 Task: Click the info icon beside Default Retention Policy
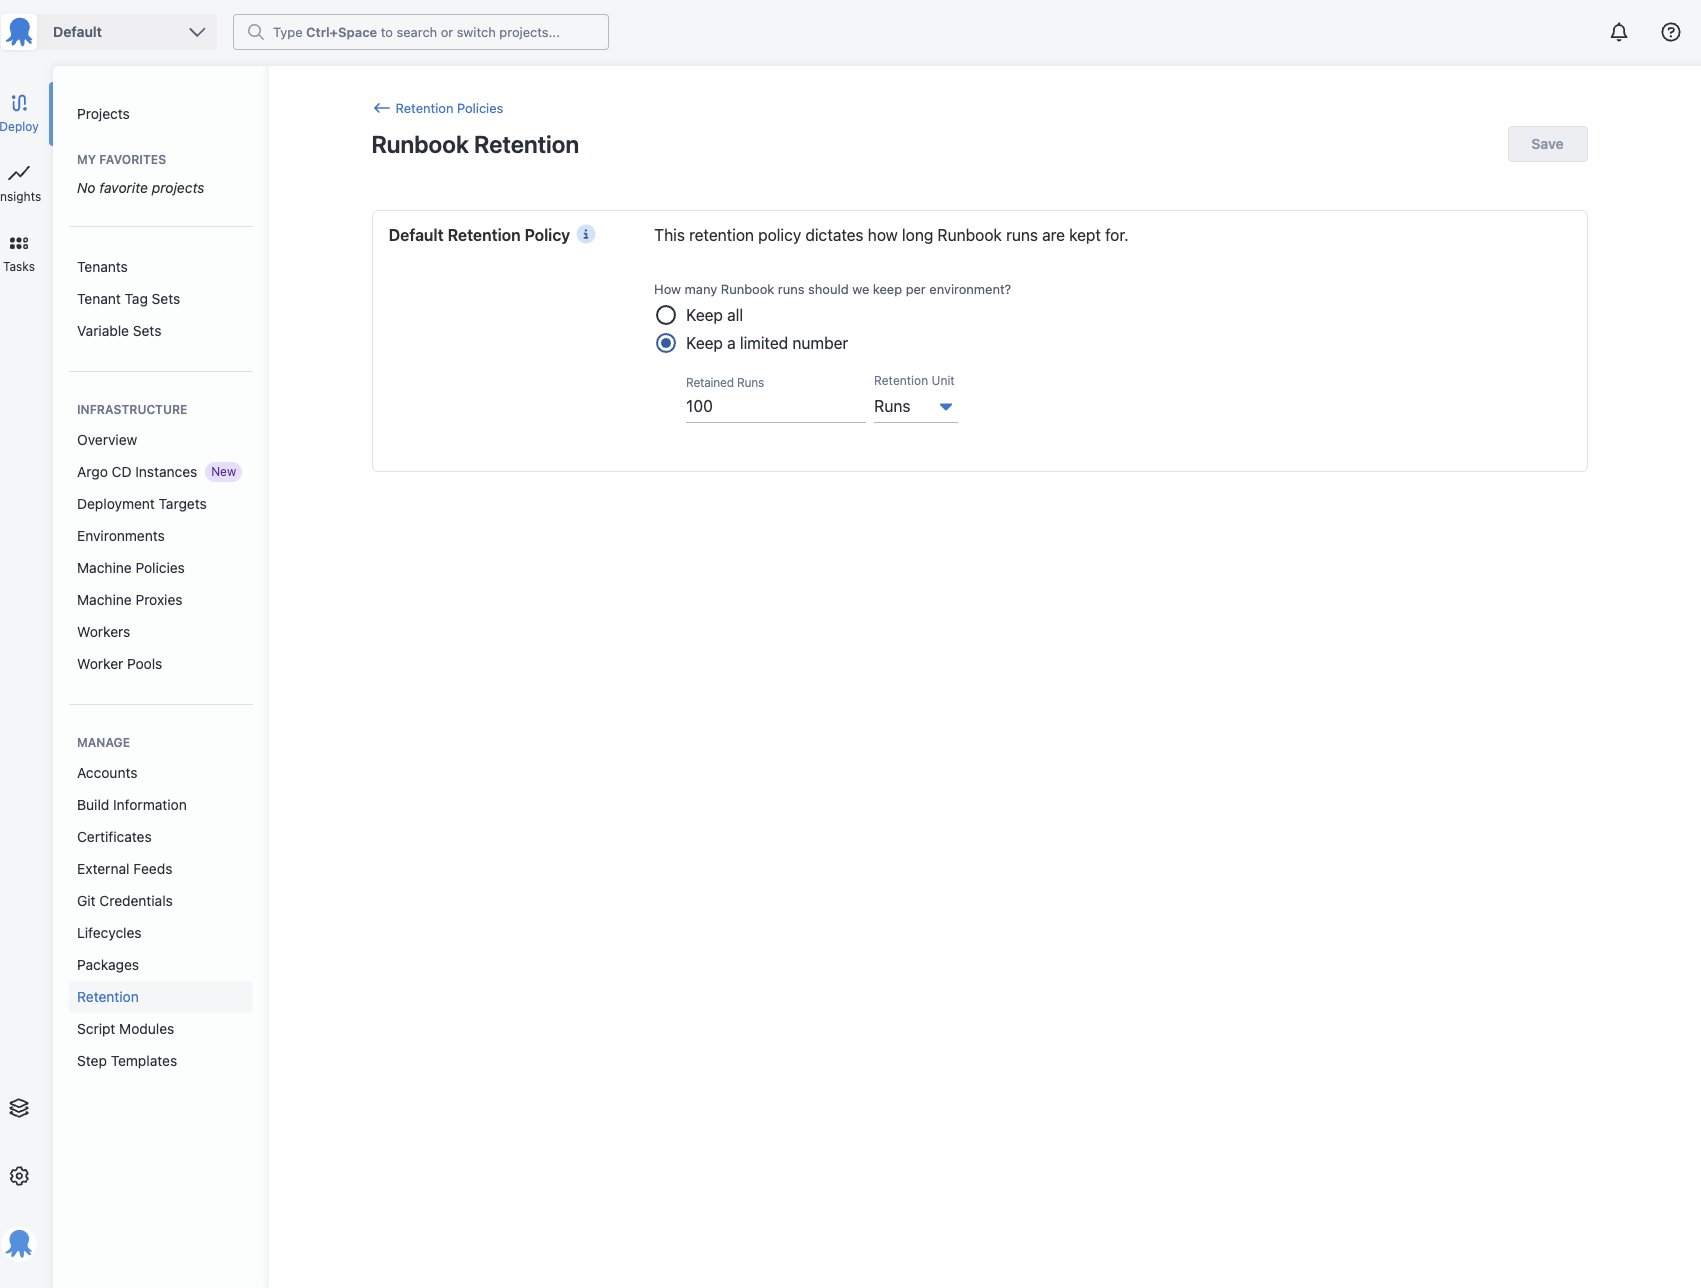pyautogui.click(x=586, y=234)
